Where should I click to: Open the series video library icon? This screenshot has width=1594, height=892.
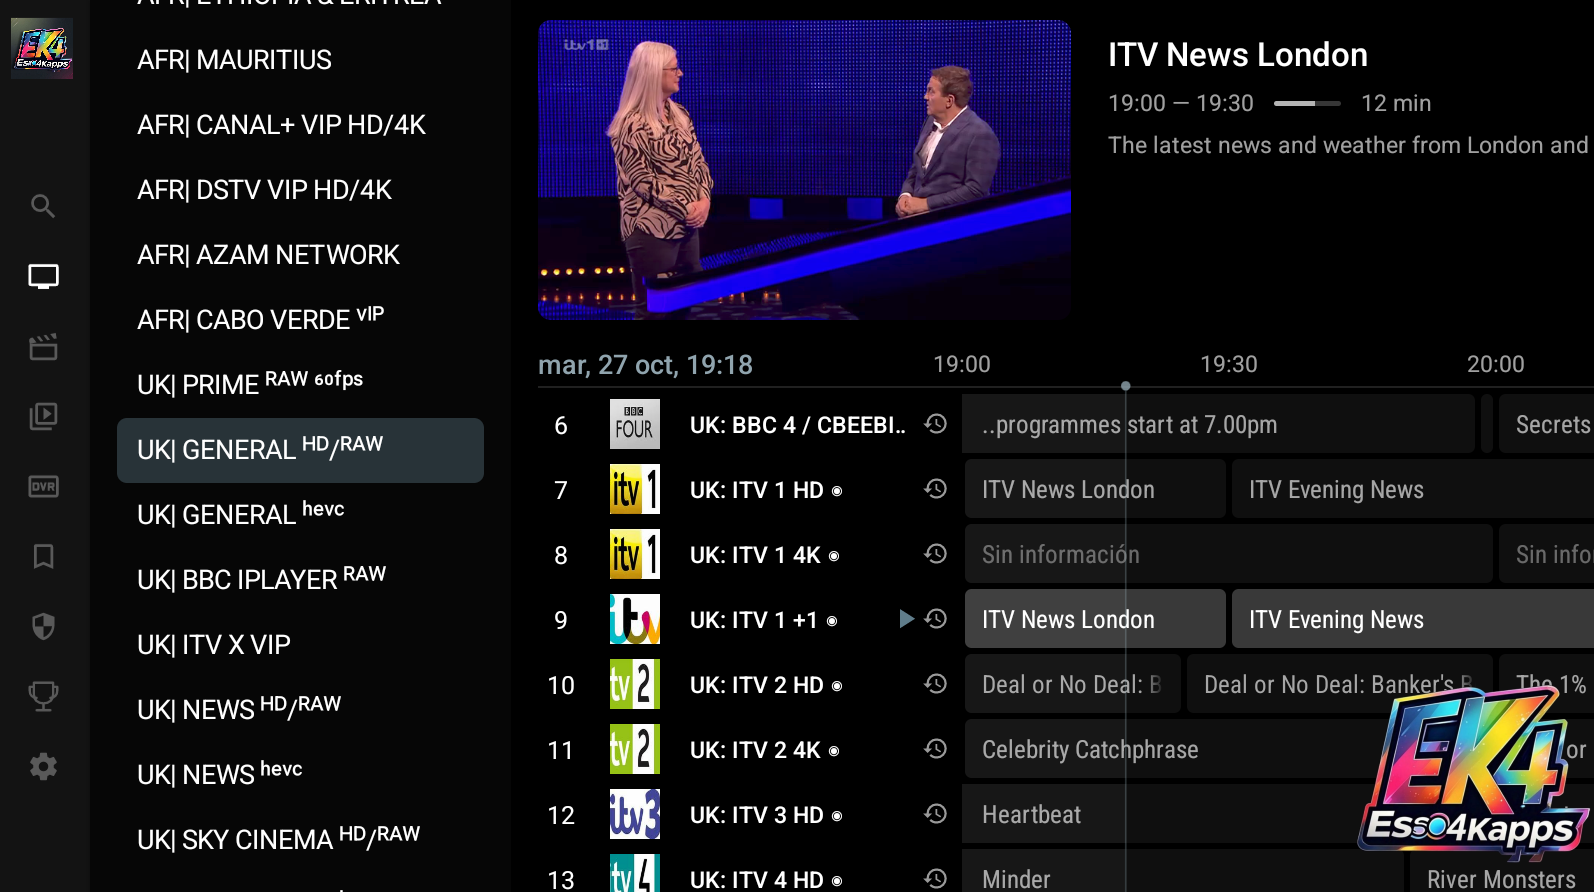[x=43, y=416]
